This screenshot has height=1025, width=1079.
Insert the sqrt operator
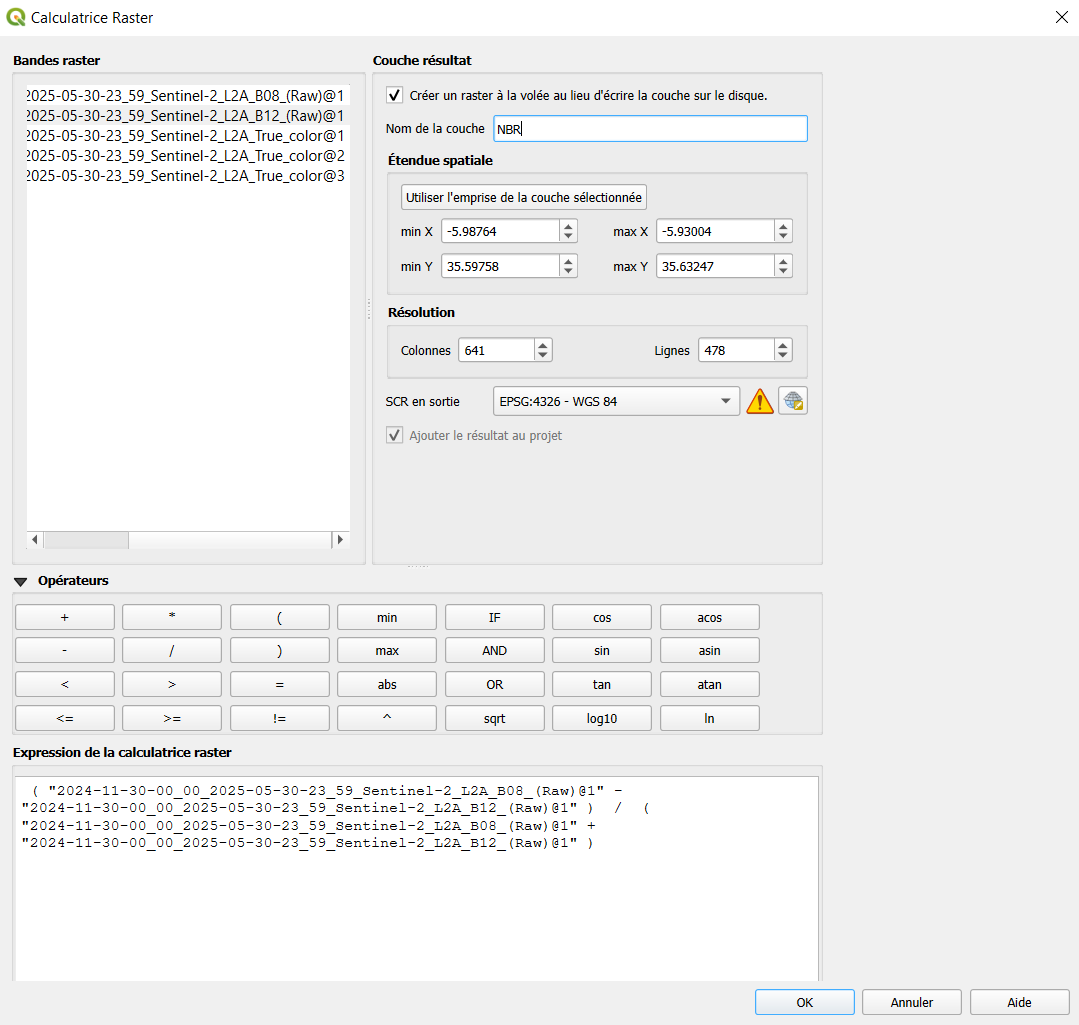pyautogui.click(x=494, y=717)
